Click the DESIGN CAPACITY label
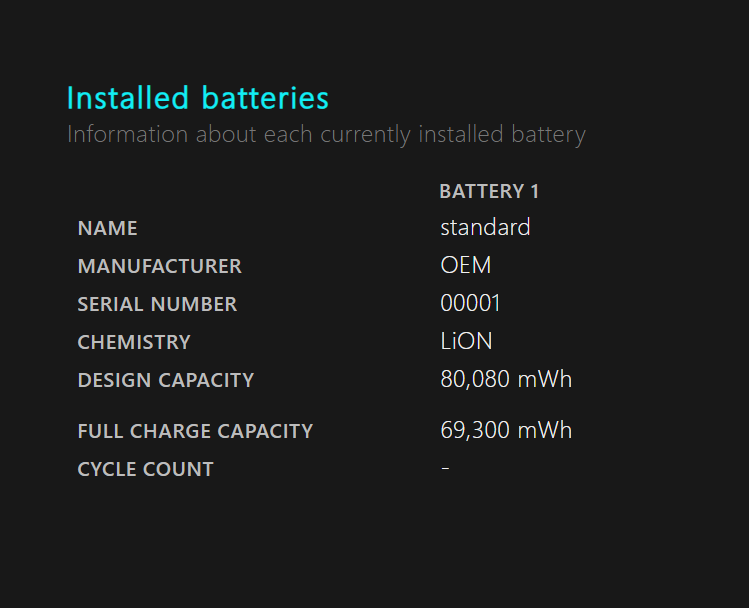Viewport: 749px width, 608px height. 166,380
